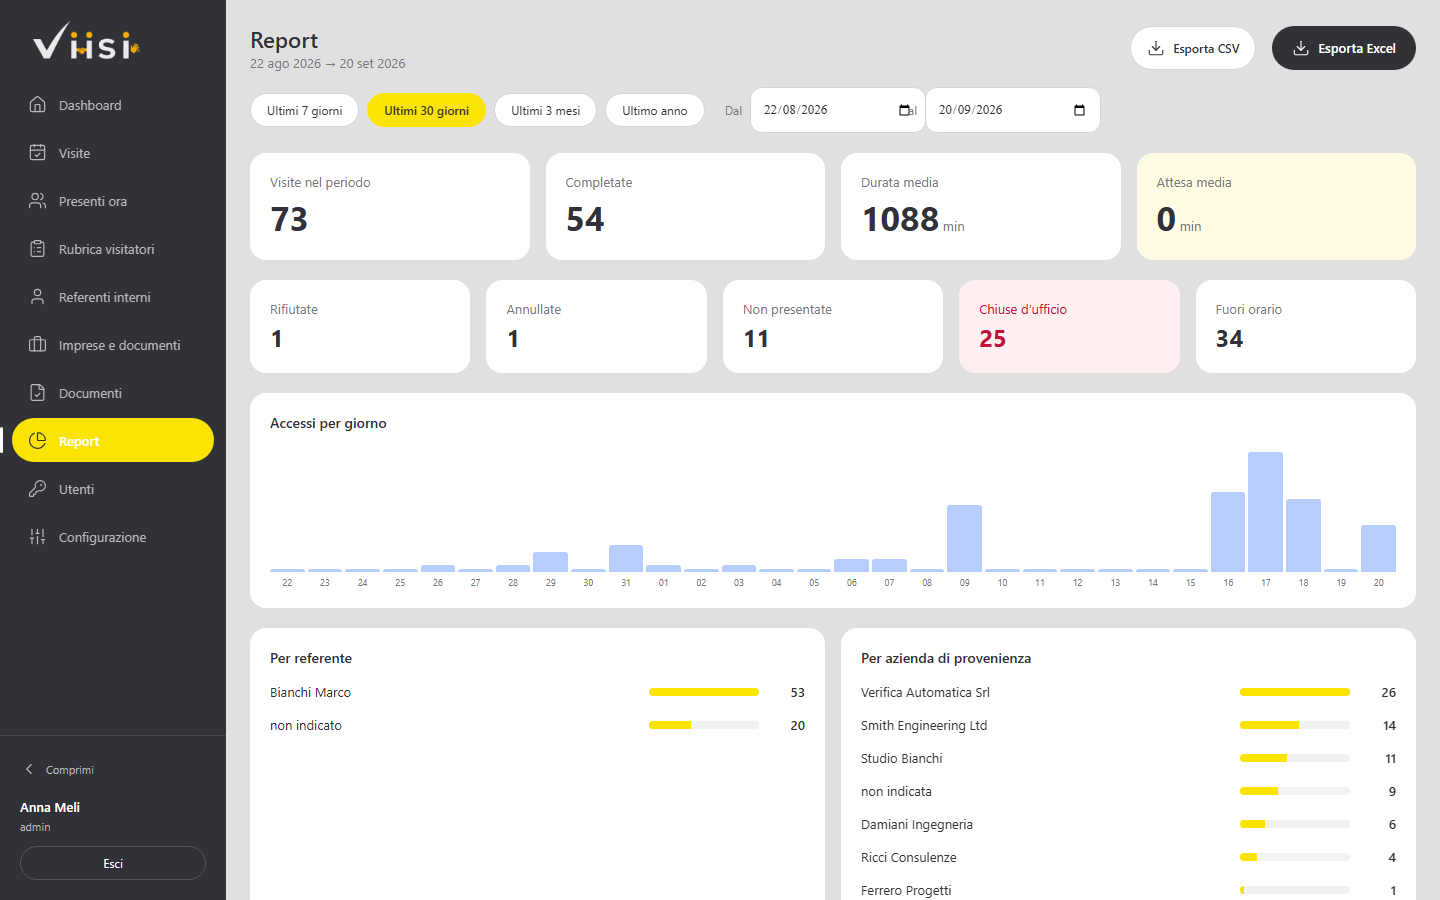The image size is (1440, 900).
Task: Click the Smith Engineering Ltd row label
Action: click(924, 725)
